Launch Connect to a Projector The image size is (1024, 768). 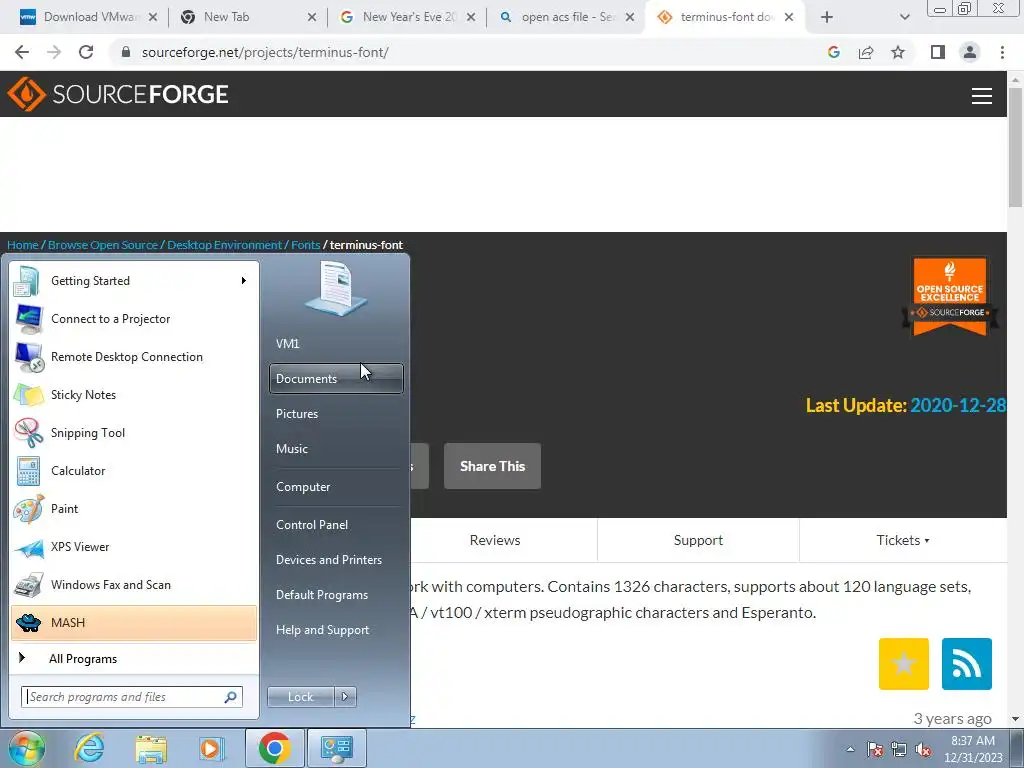pos(134,319)
